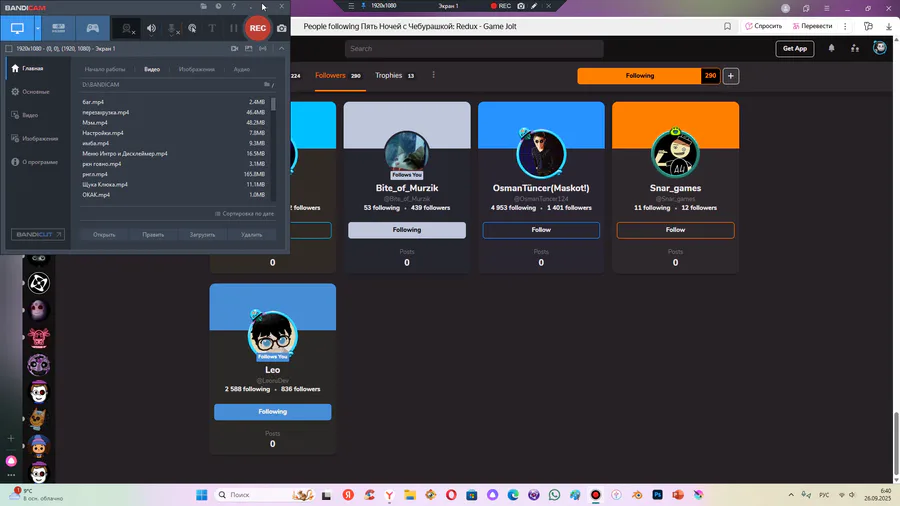Click the pencil draw icon in the recording overlay bar
Image resolution: width=900 pixels, height=506 pixels.
(x=534, y=6)
